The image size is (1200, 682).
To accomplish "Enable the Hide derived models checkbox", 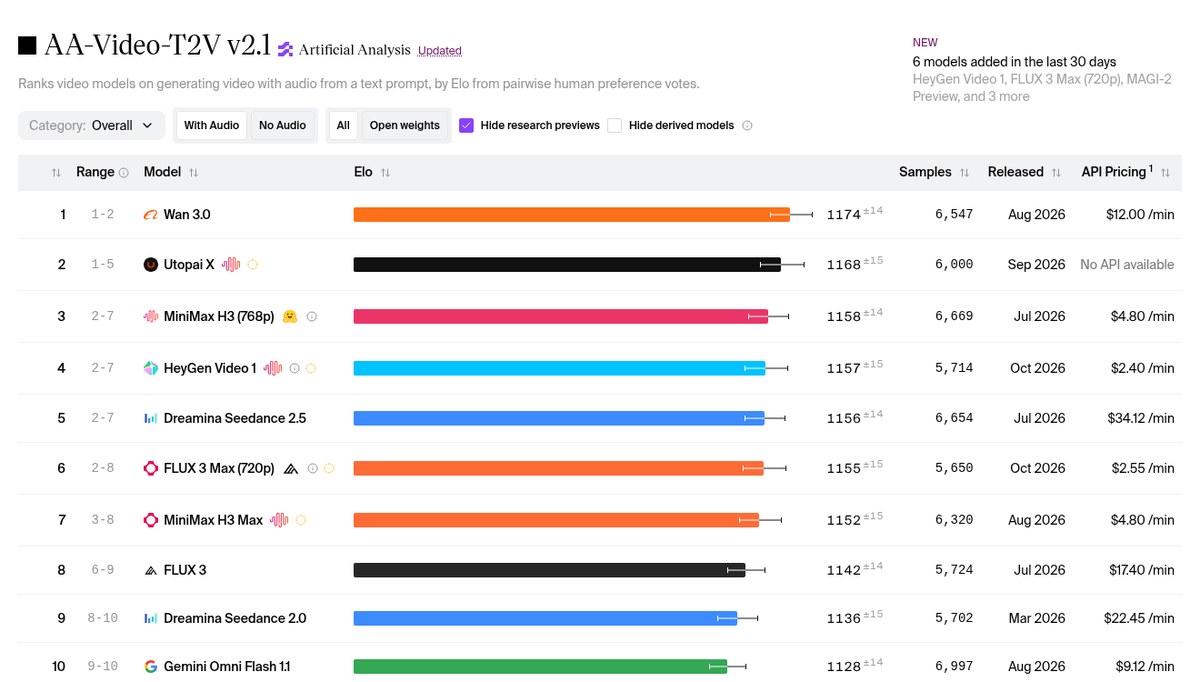I will point(615,125).
